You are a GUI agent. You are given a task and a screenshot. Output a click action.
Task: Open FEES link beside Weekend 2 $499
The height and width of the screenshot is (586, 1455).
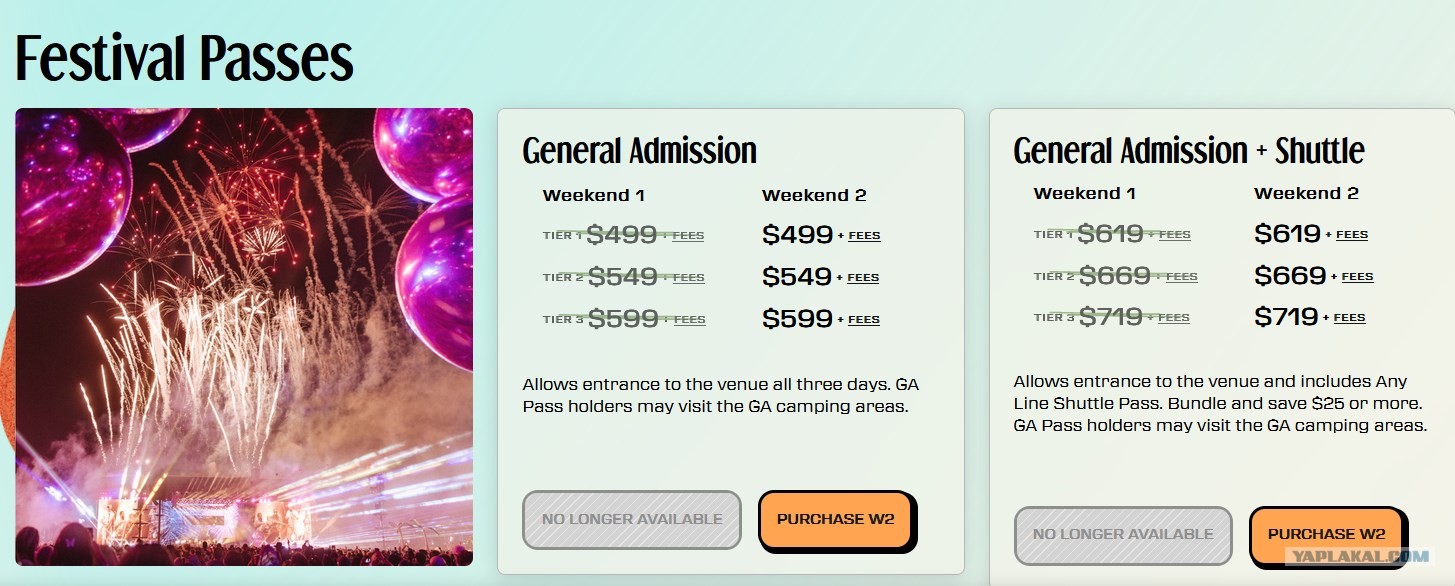click(x=864, y=236)
